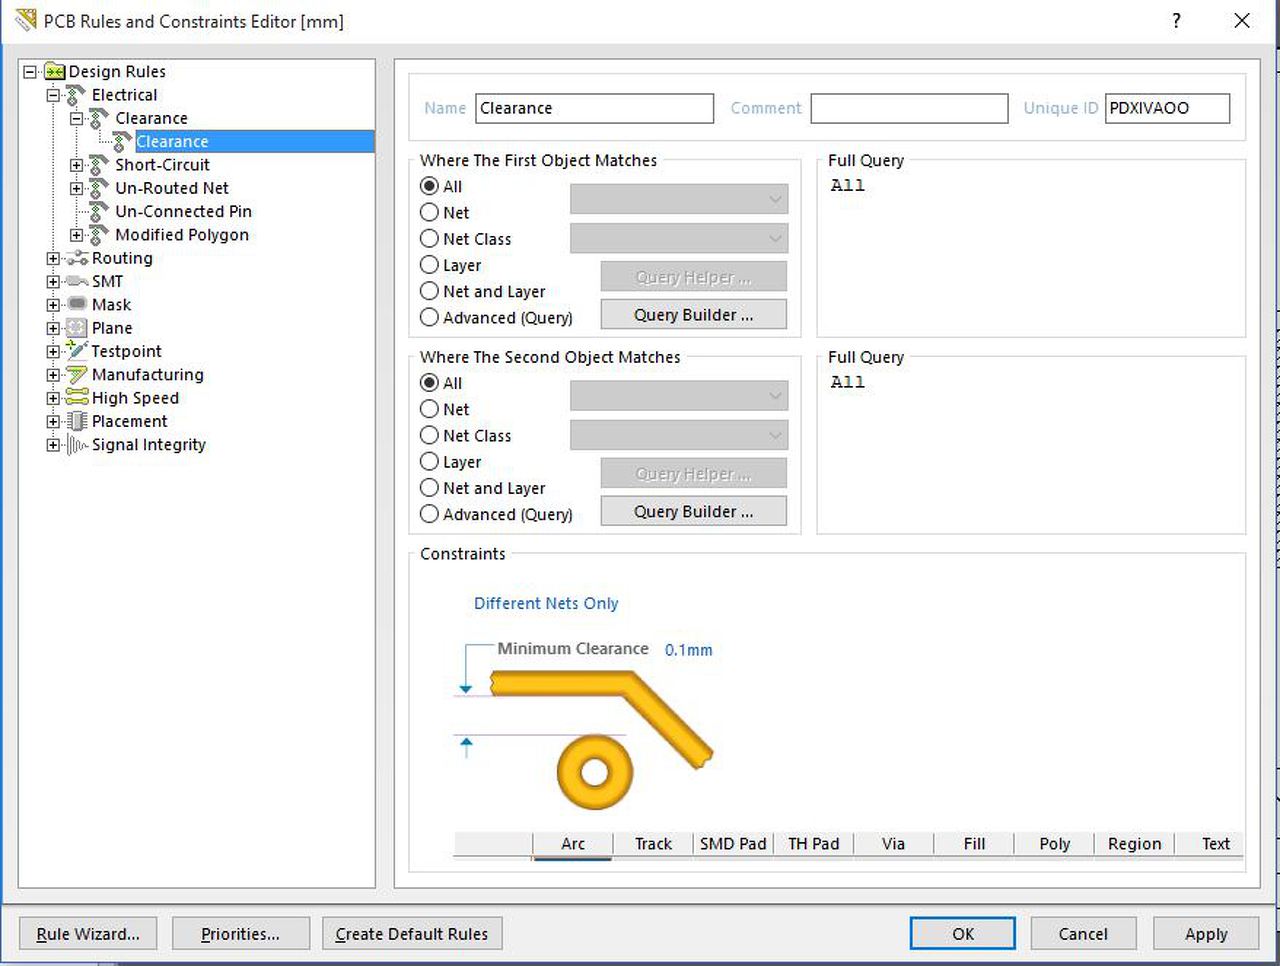The height and width of the screenshot is (966, 1280).
Task: Click the help question mark button
Action: pyautogui.click(x=1176, y=20)
